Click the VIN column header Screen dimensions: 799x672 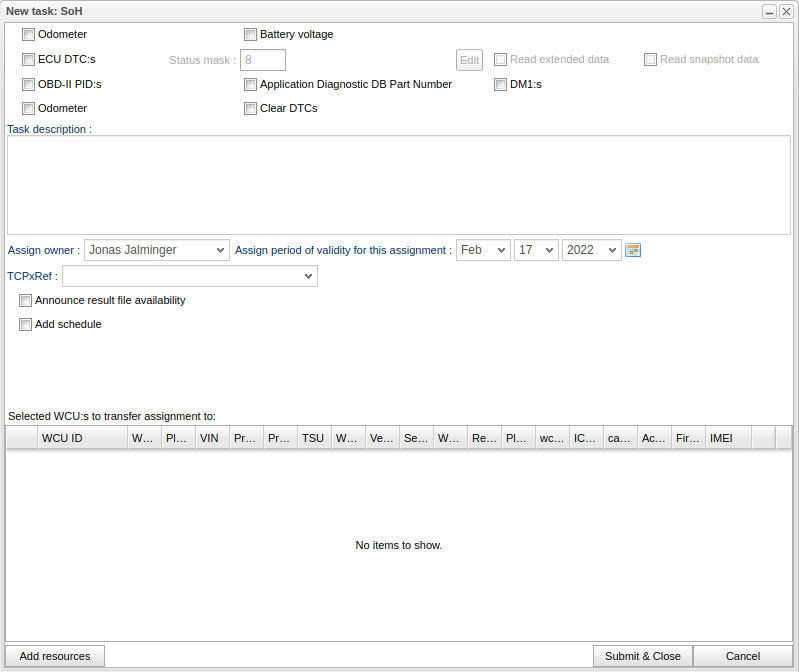pos(209,438)
